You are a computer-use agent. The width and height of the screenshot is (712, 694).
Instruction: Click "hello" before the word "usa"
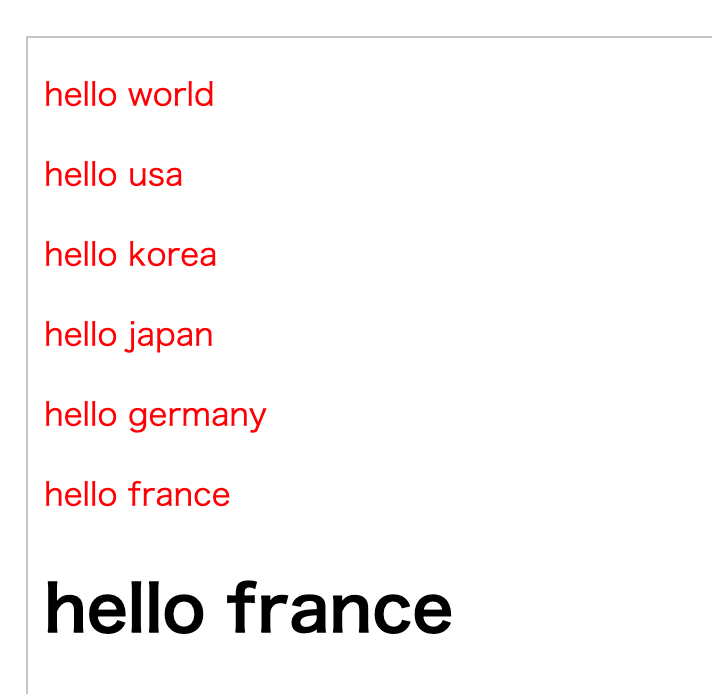81,174
